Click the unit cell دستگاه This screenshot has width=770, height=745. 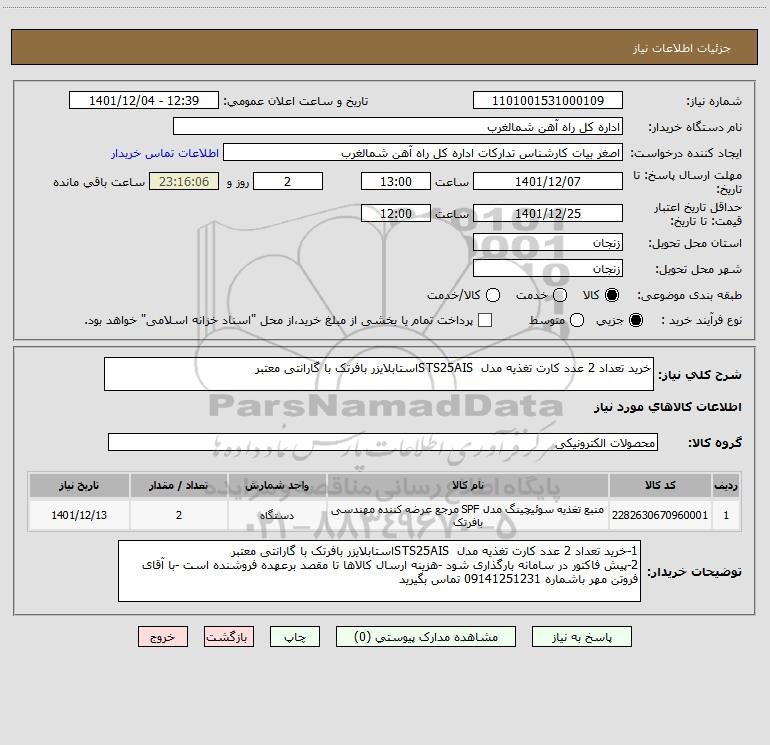click(277, 515)
